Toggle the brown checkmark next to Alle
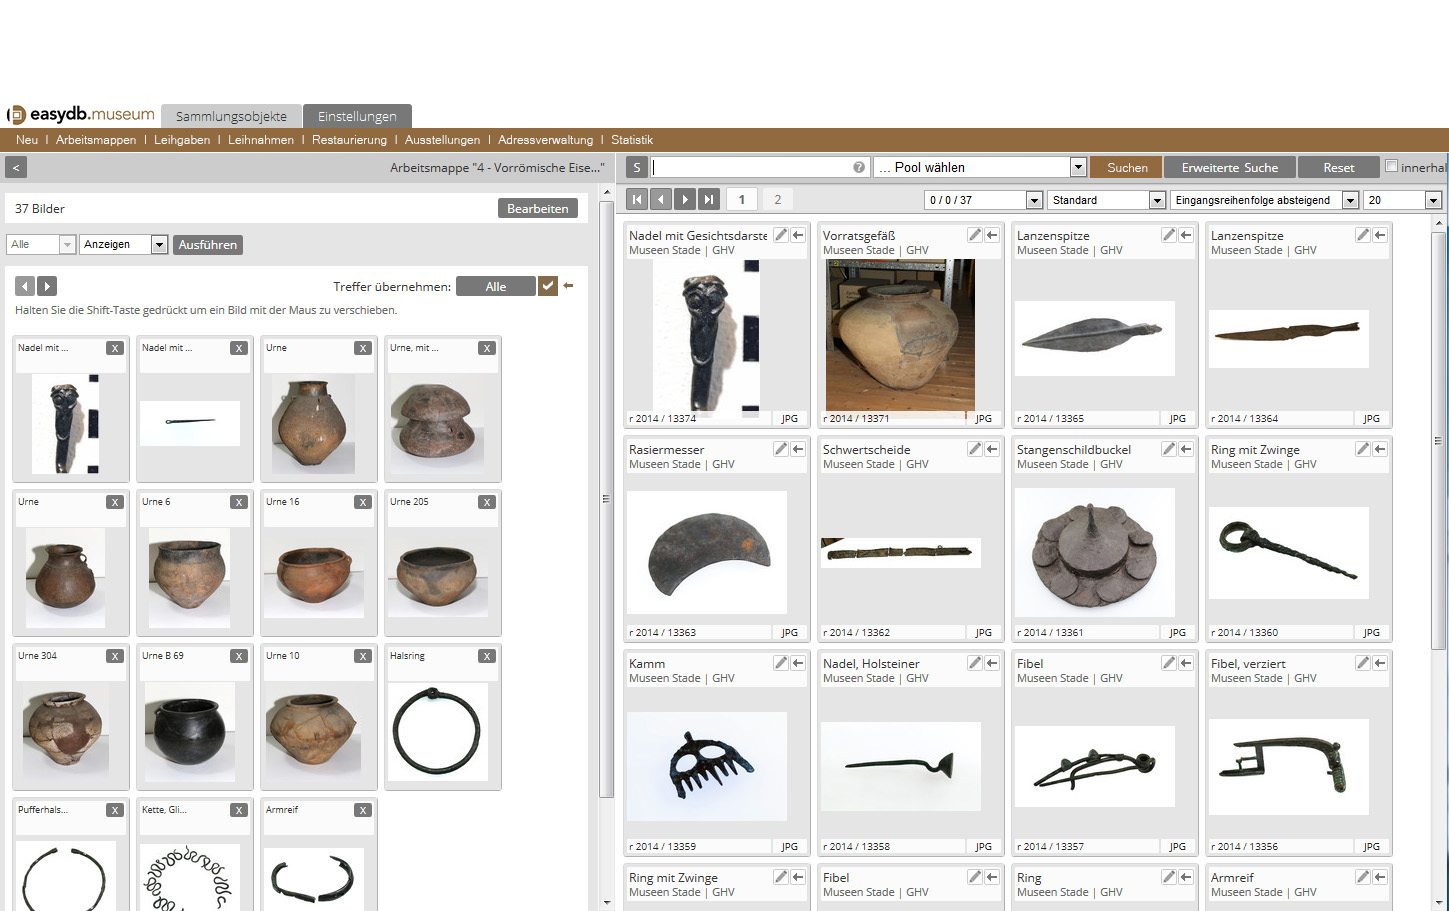Image resolution: width=1449 pixels, height=911 pixels. 547,286
